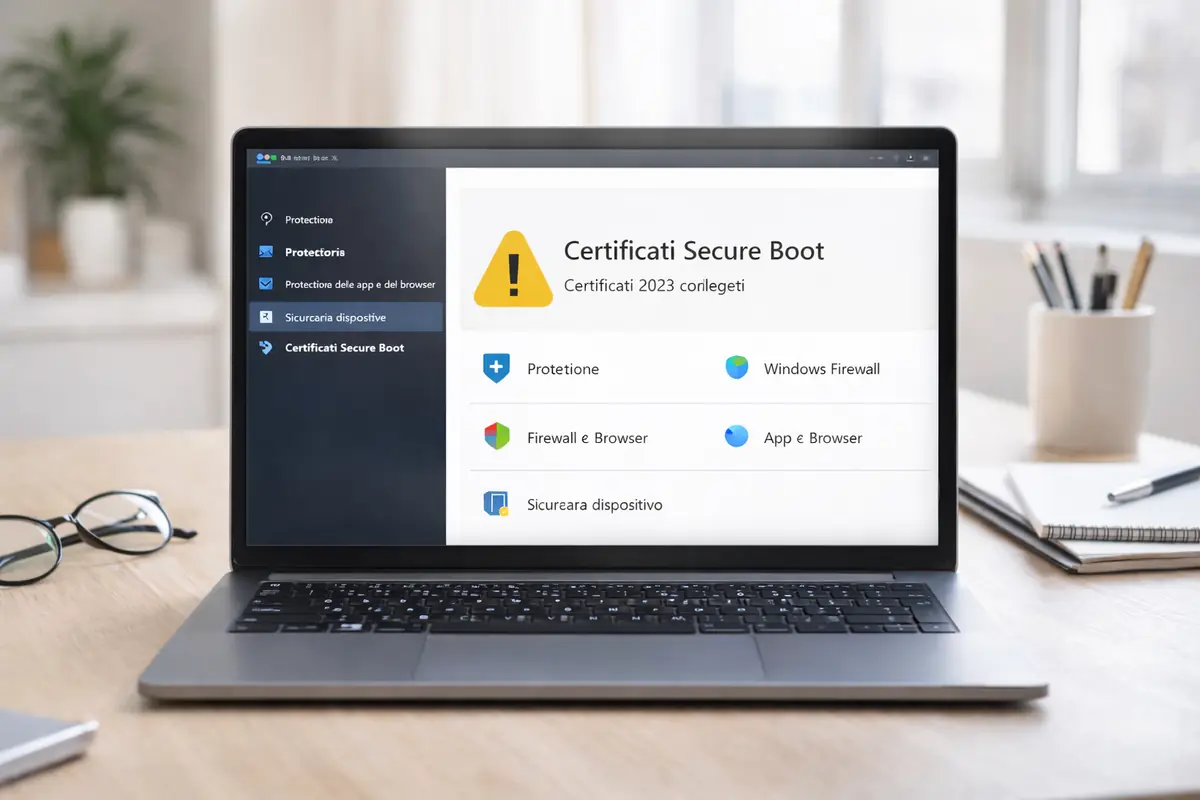Viewport: 1200px width, 800px height.
Task: Click the circular icon beside Protectiore in sidebar
Action: 266,219
